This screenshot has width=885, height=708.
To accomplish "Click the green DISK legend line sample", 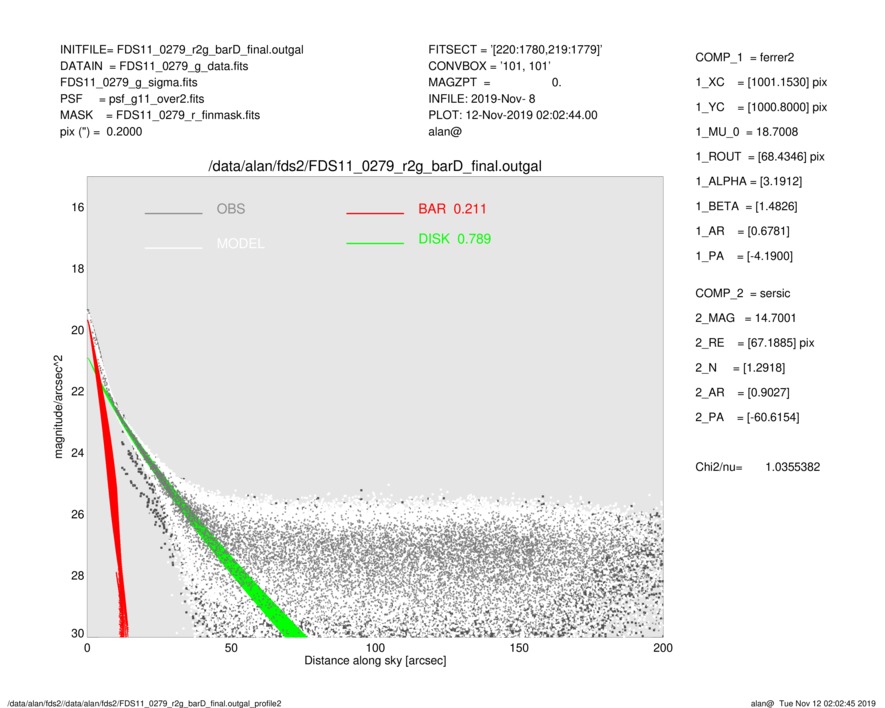I will pyautogui.click(x=375, y=243).
